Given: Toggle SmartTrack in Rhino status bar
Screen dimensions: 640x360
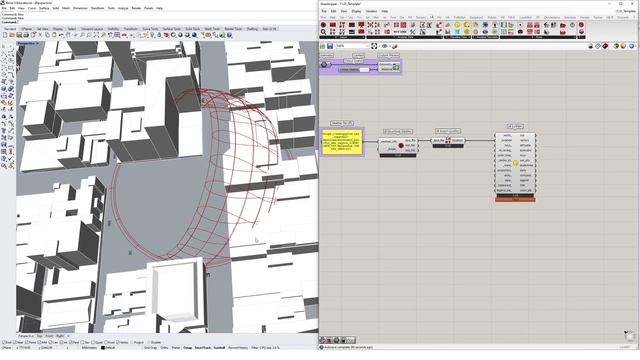Looking at the screenshot, I should coord(202,347).
